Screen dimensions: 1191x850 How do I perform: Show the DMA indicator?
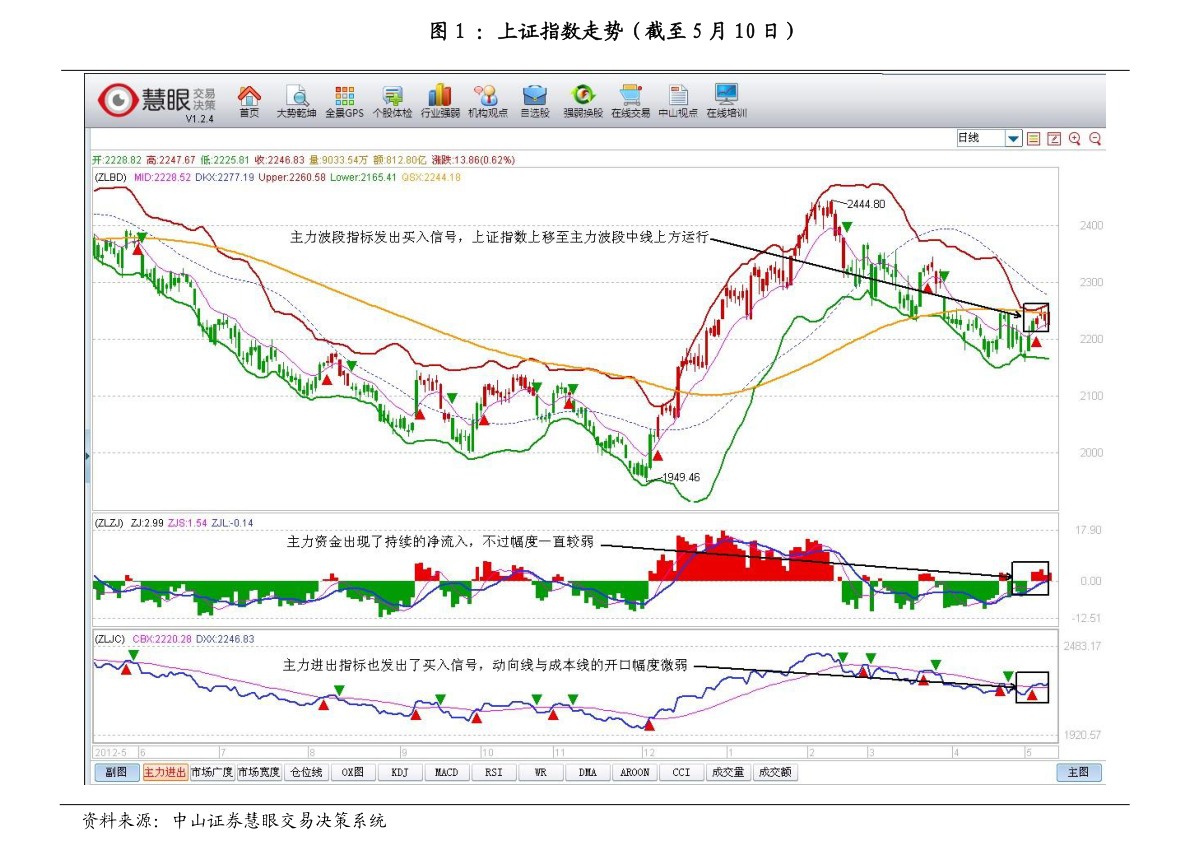pos(588,773)
